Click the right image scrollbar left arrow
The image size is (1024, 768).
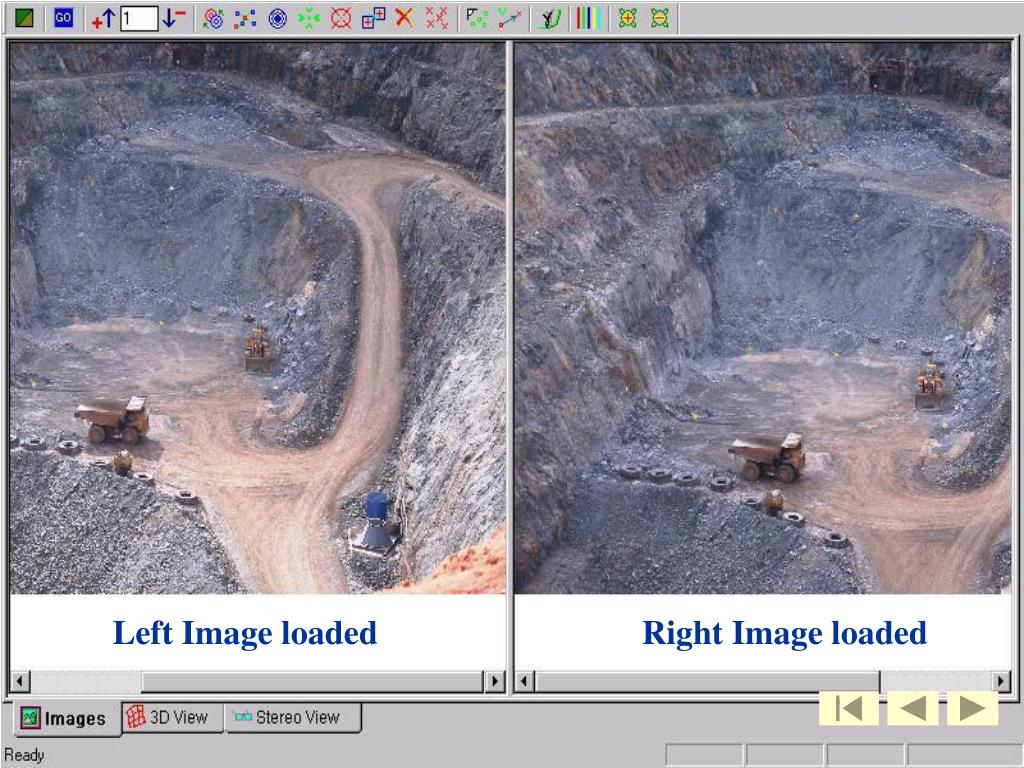click(x=524, y=681)
